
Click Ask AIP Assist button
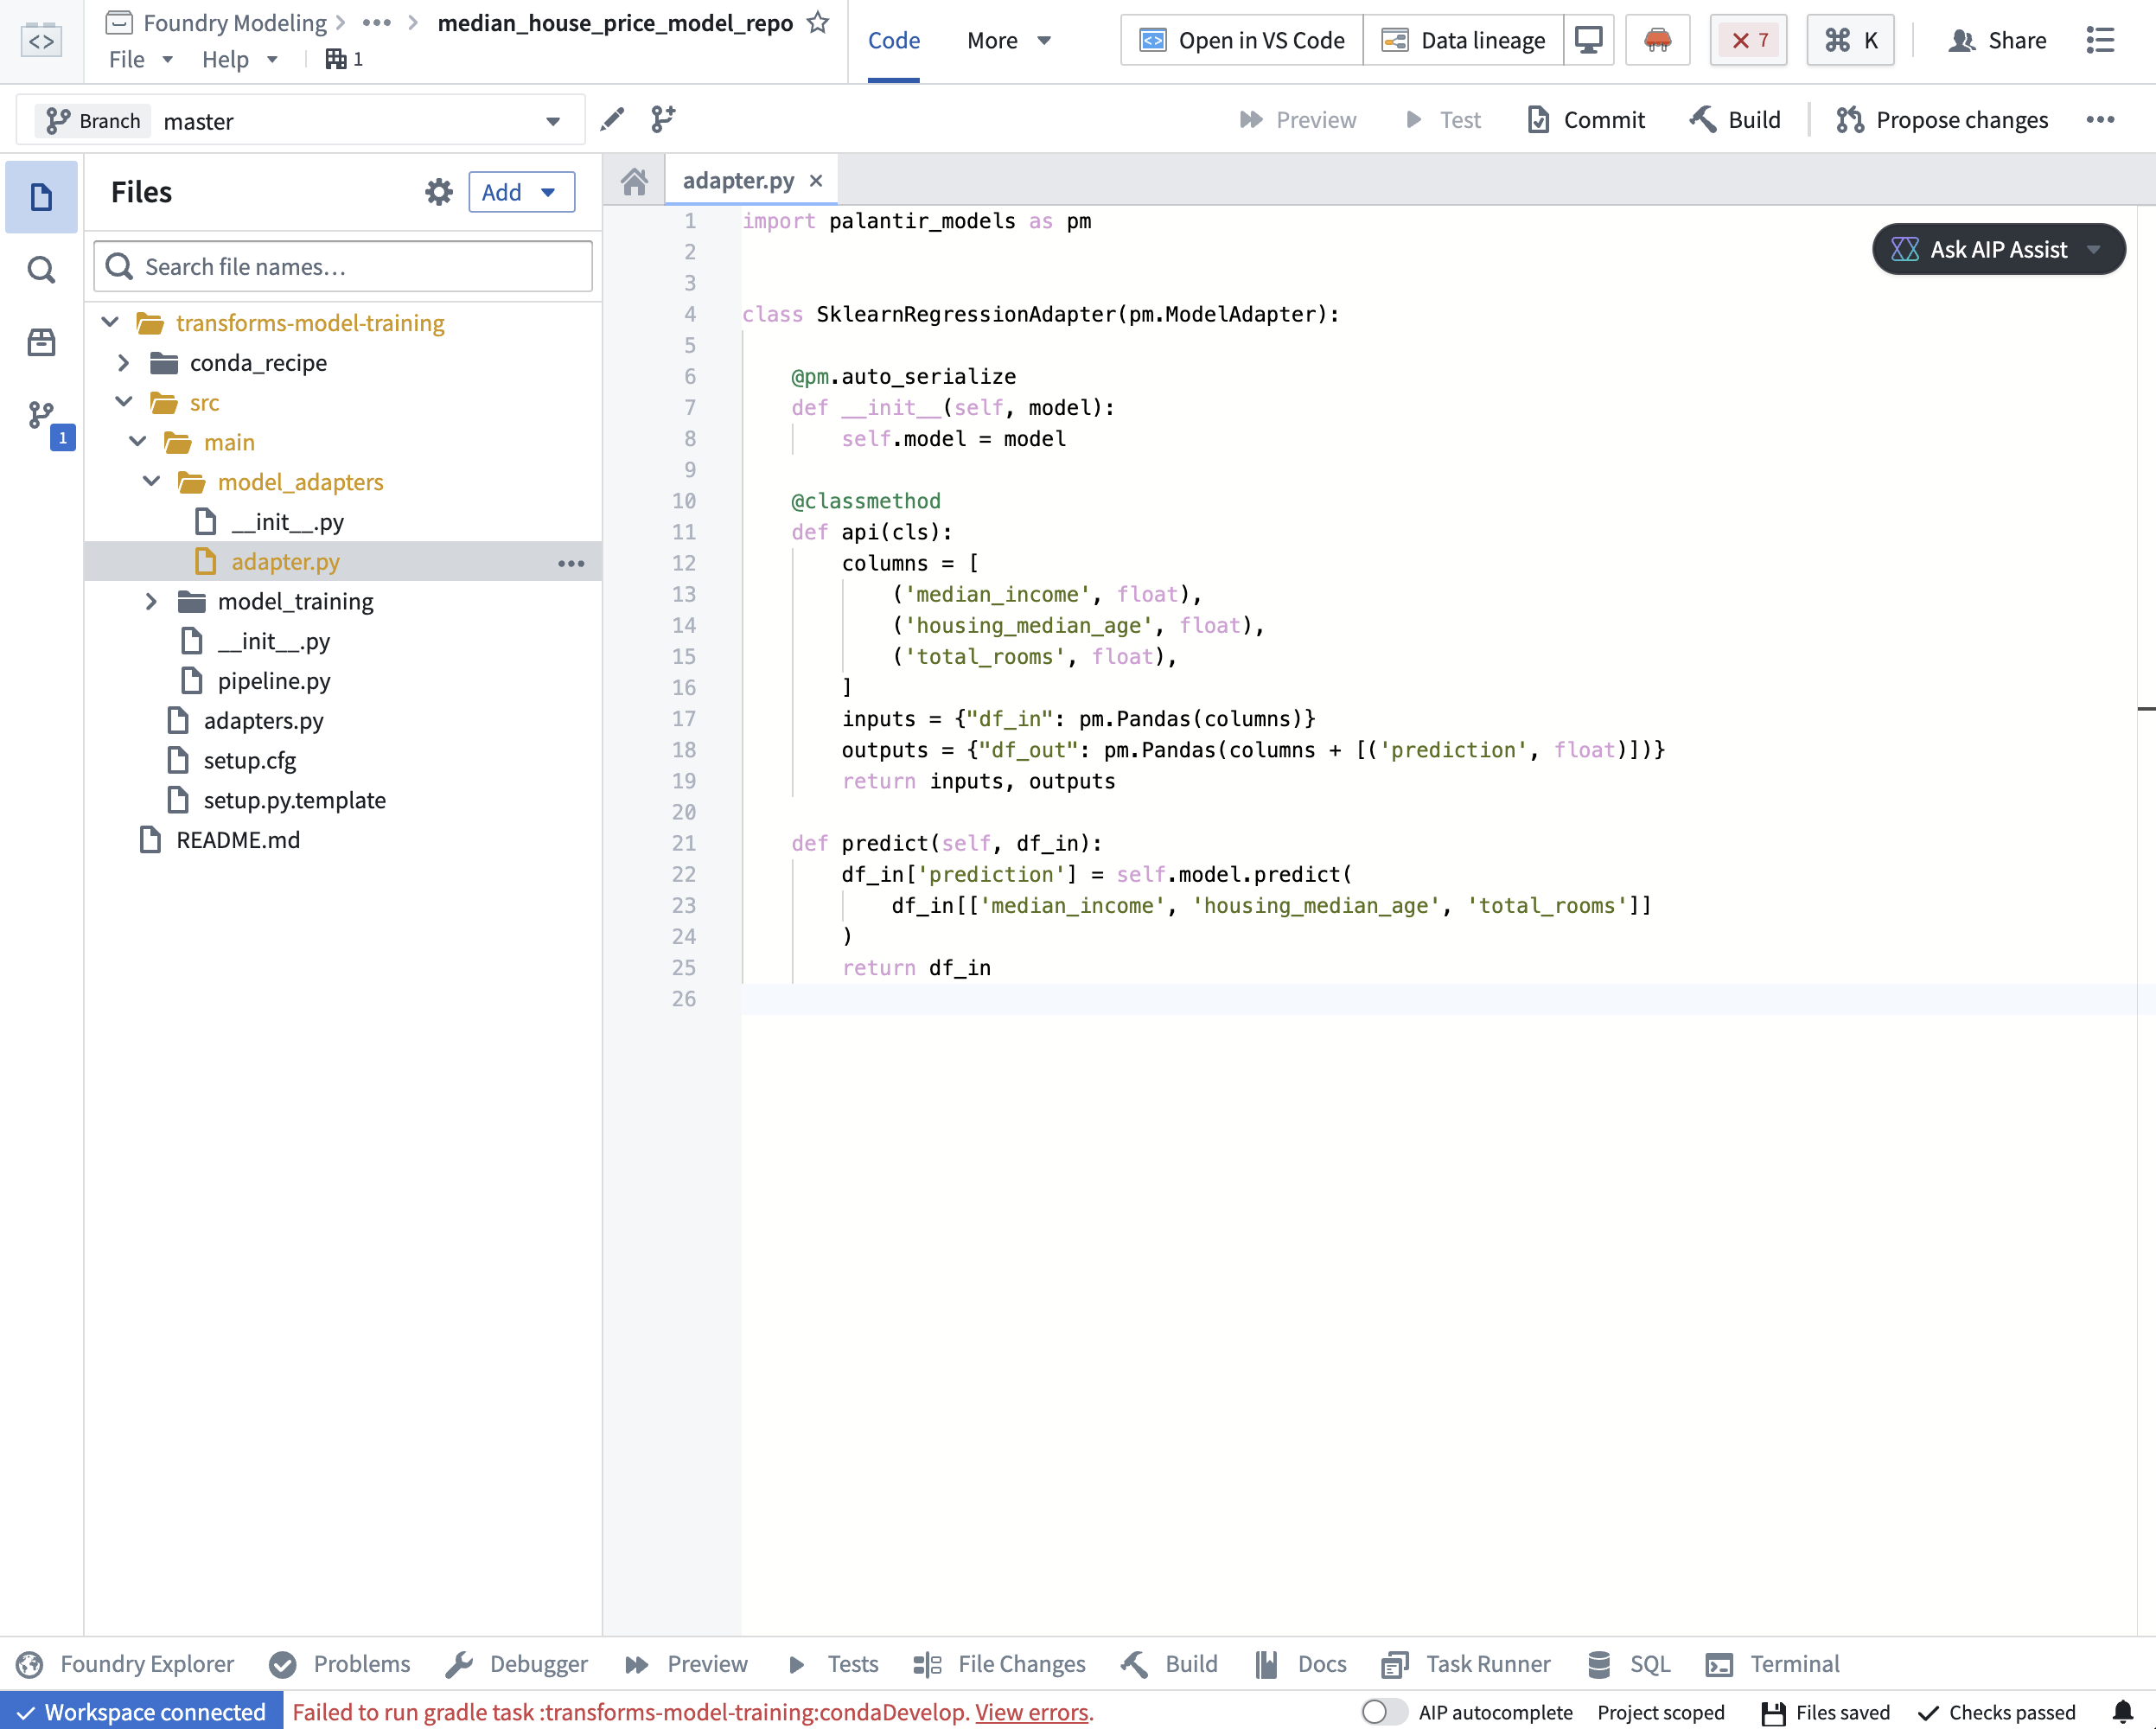click(x=1997, y=249)
